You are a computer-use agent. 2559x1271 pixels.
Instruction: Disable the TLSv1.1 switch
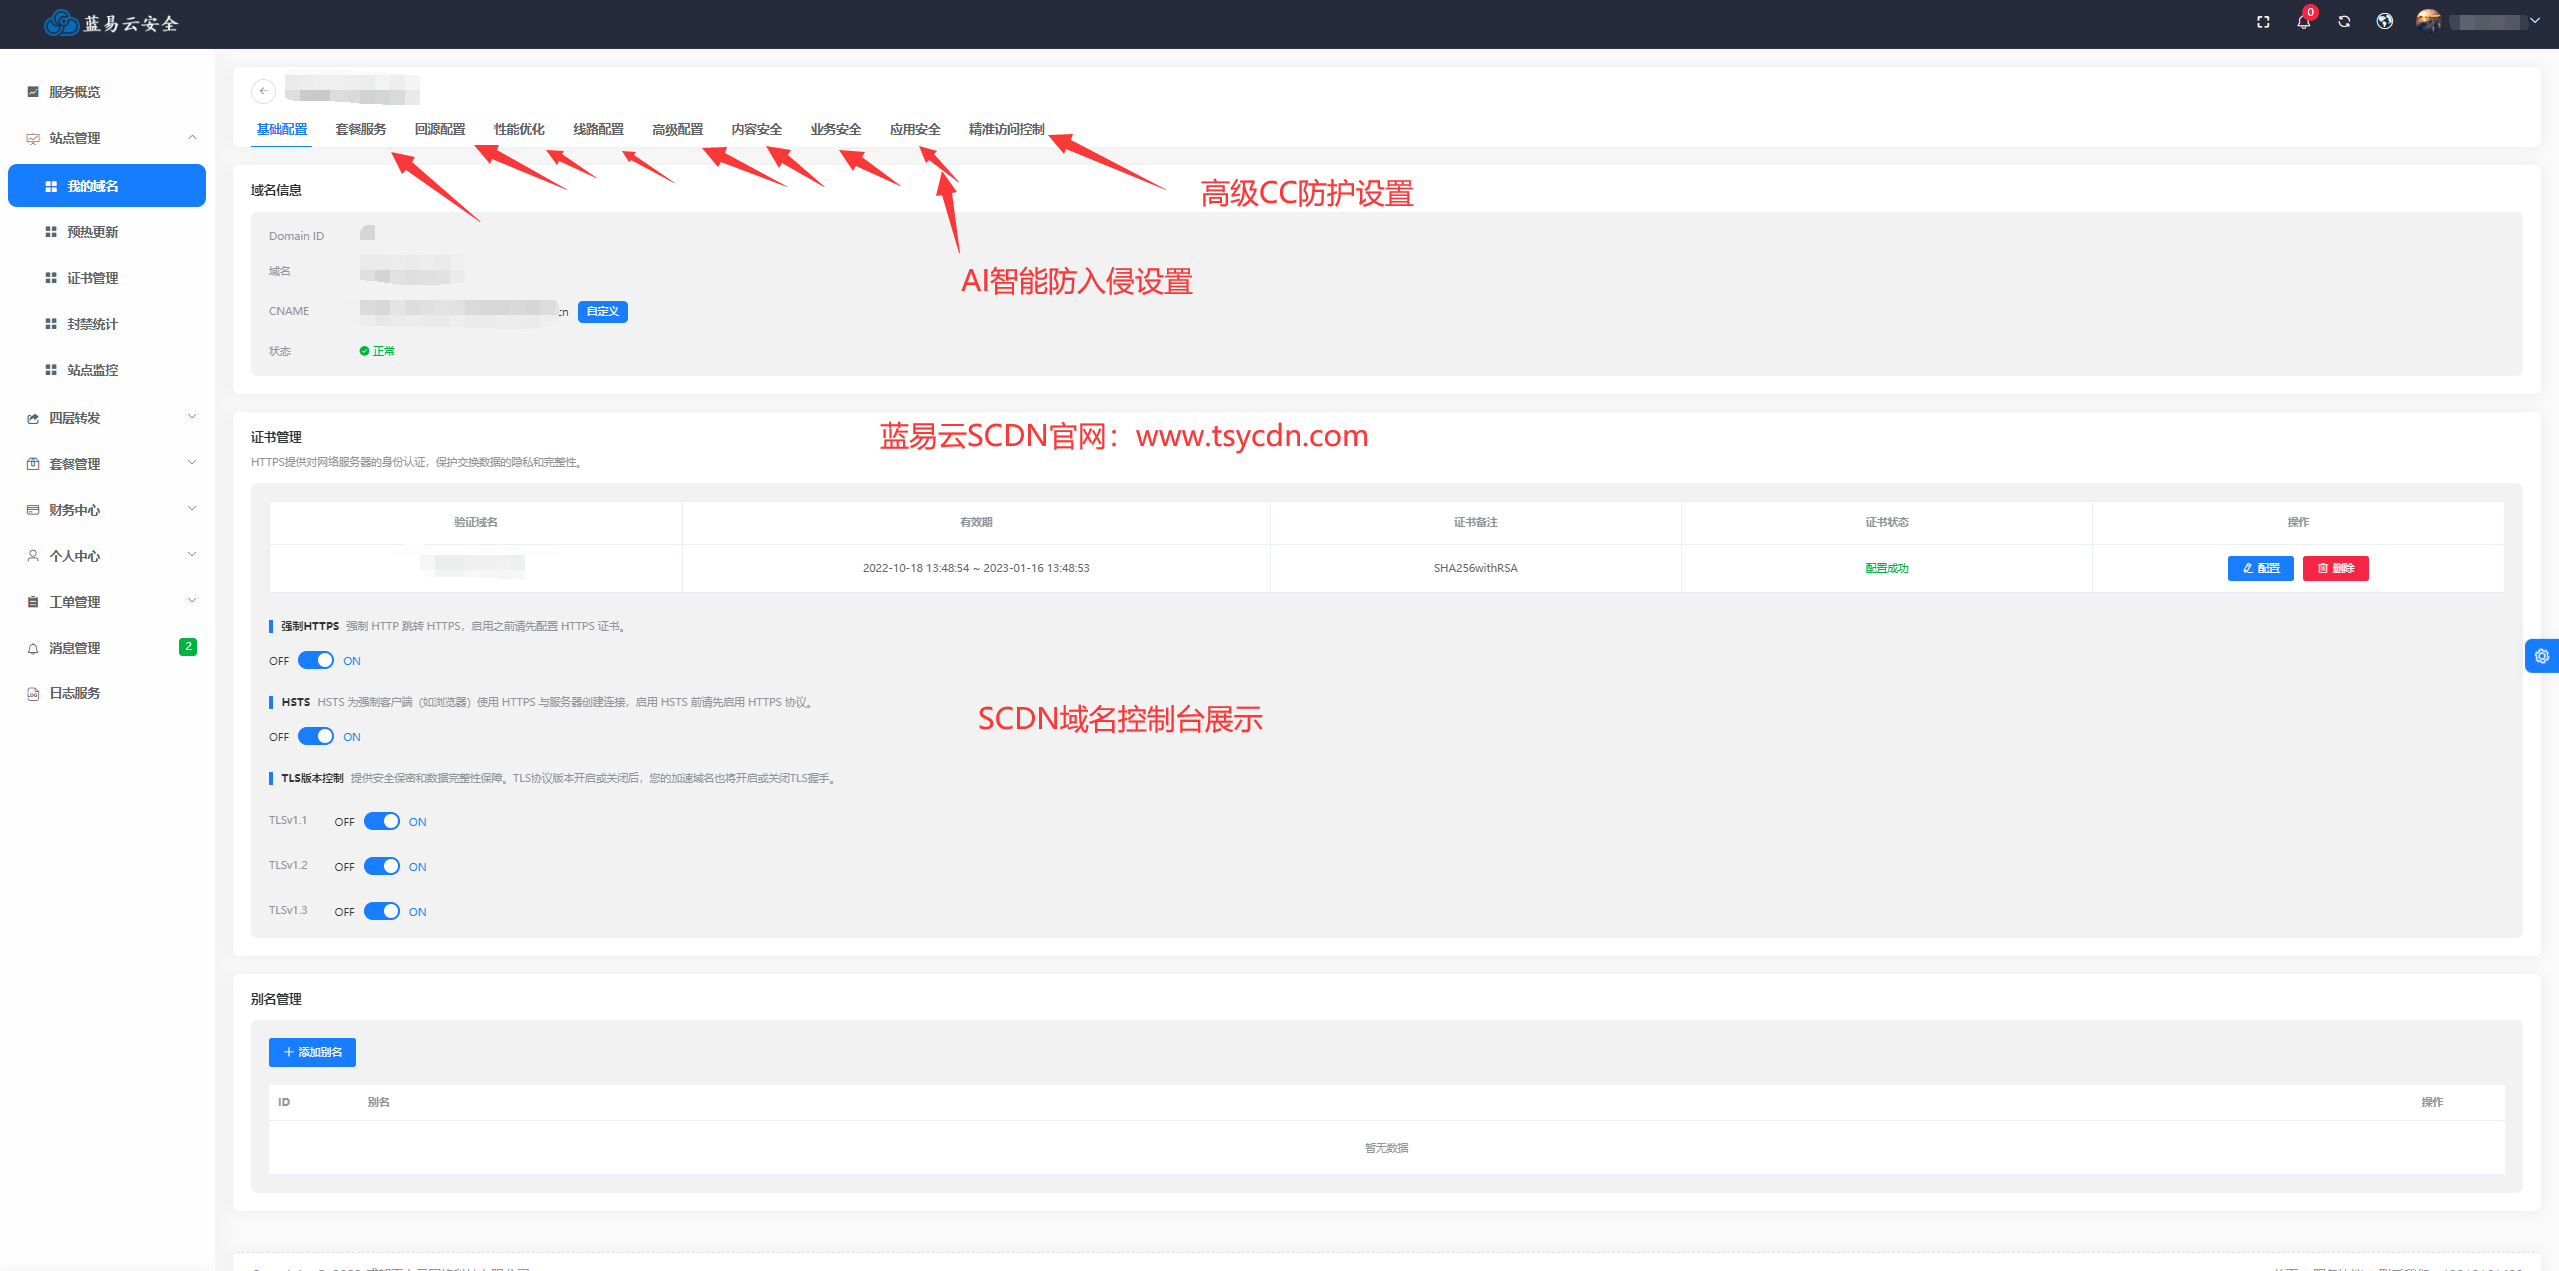pos(381,822)
